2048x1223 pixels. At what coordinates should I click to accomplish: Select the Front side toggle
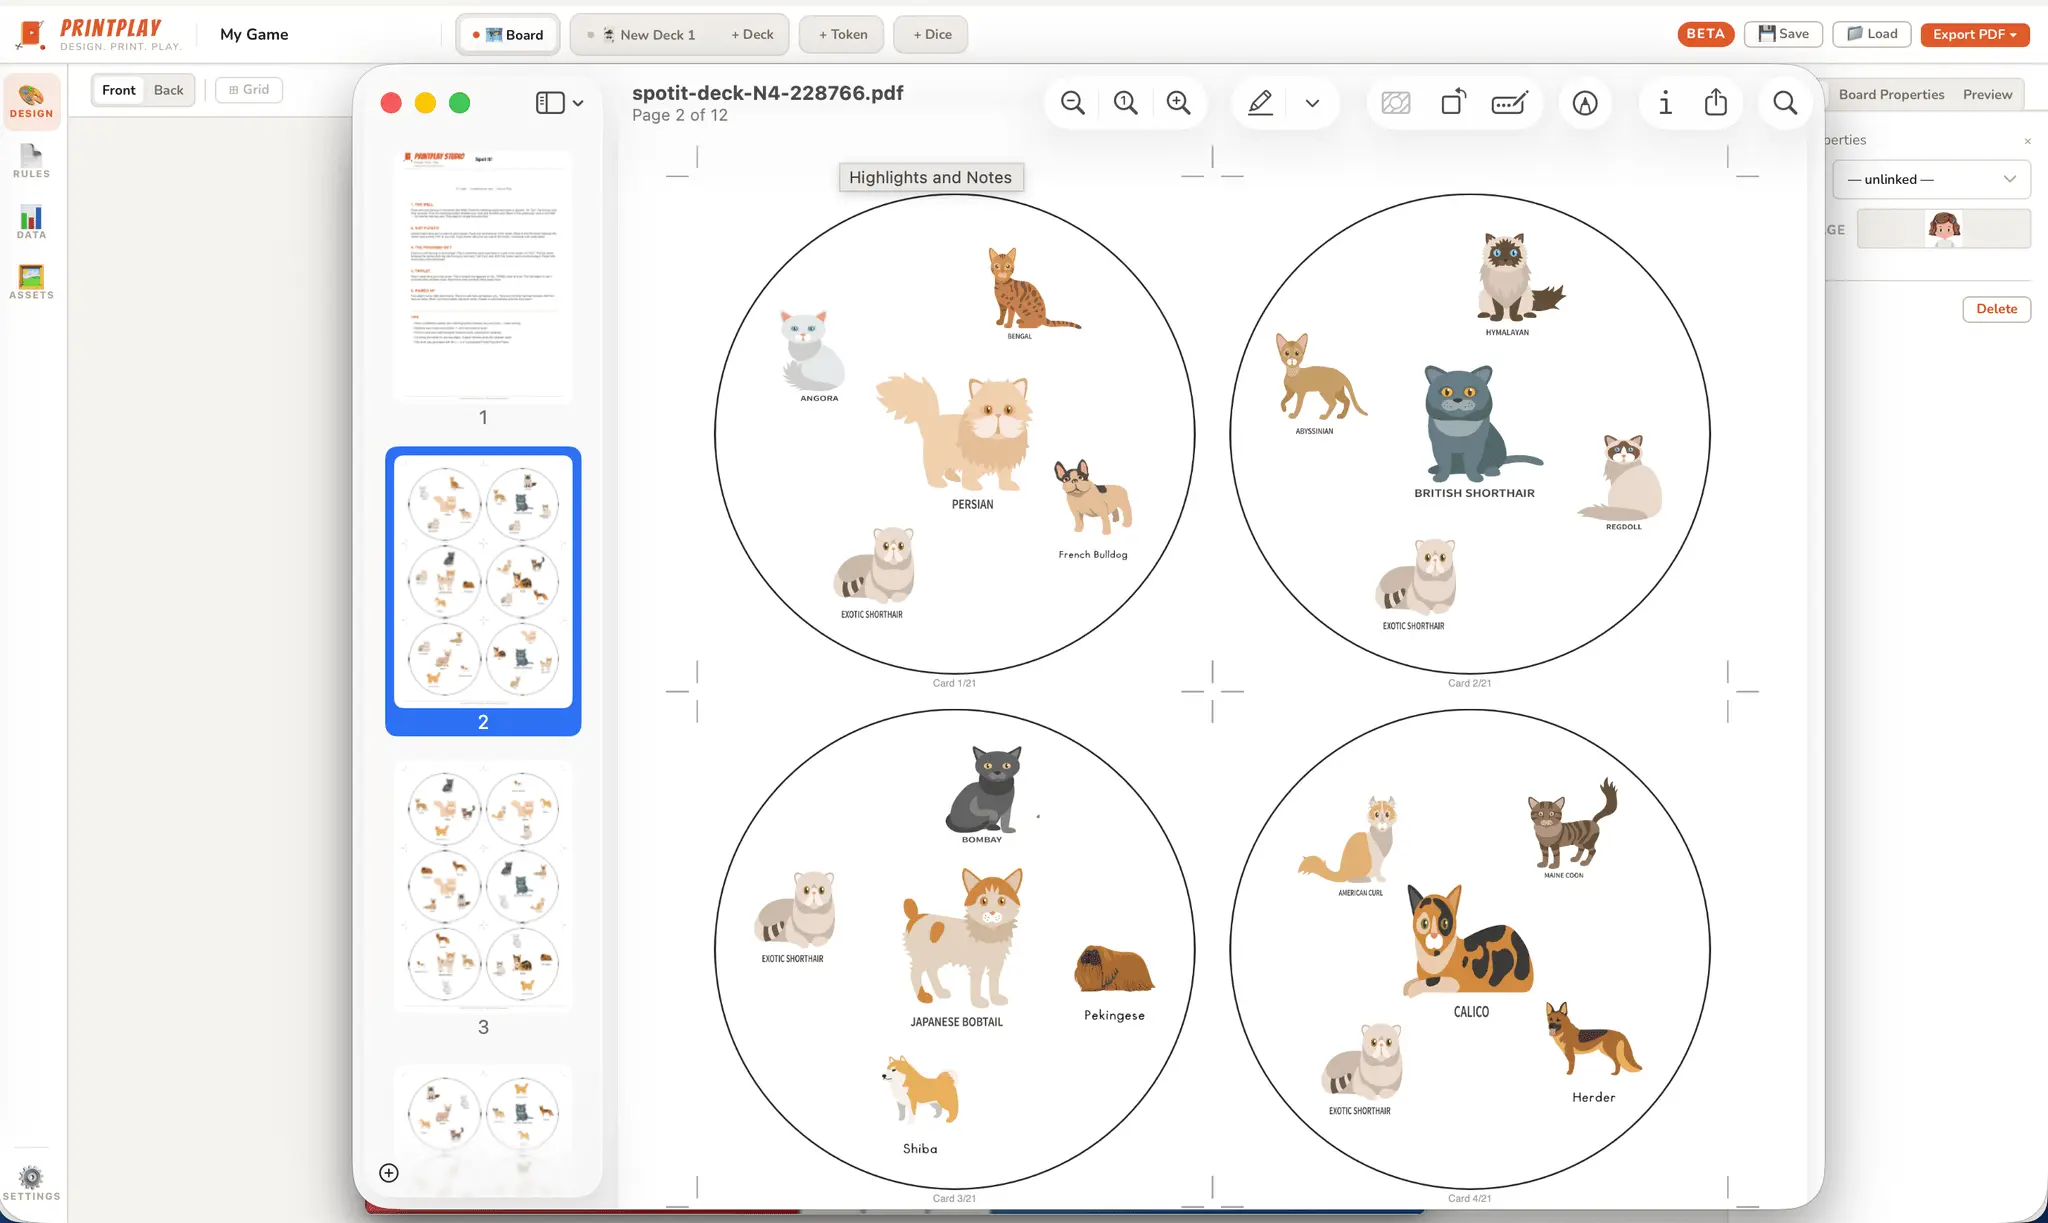[x=118, y=90]
